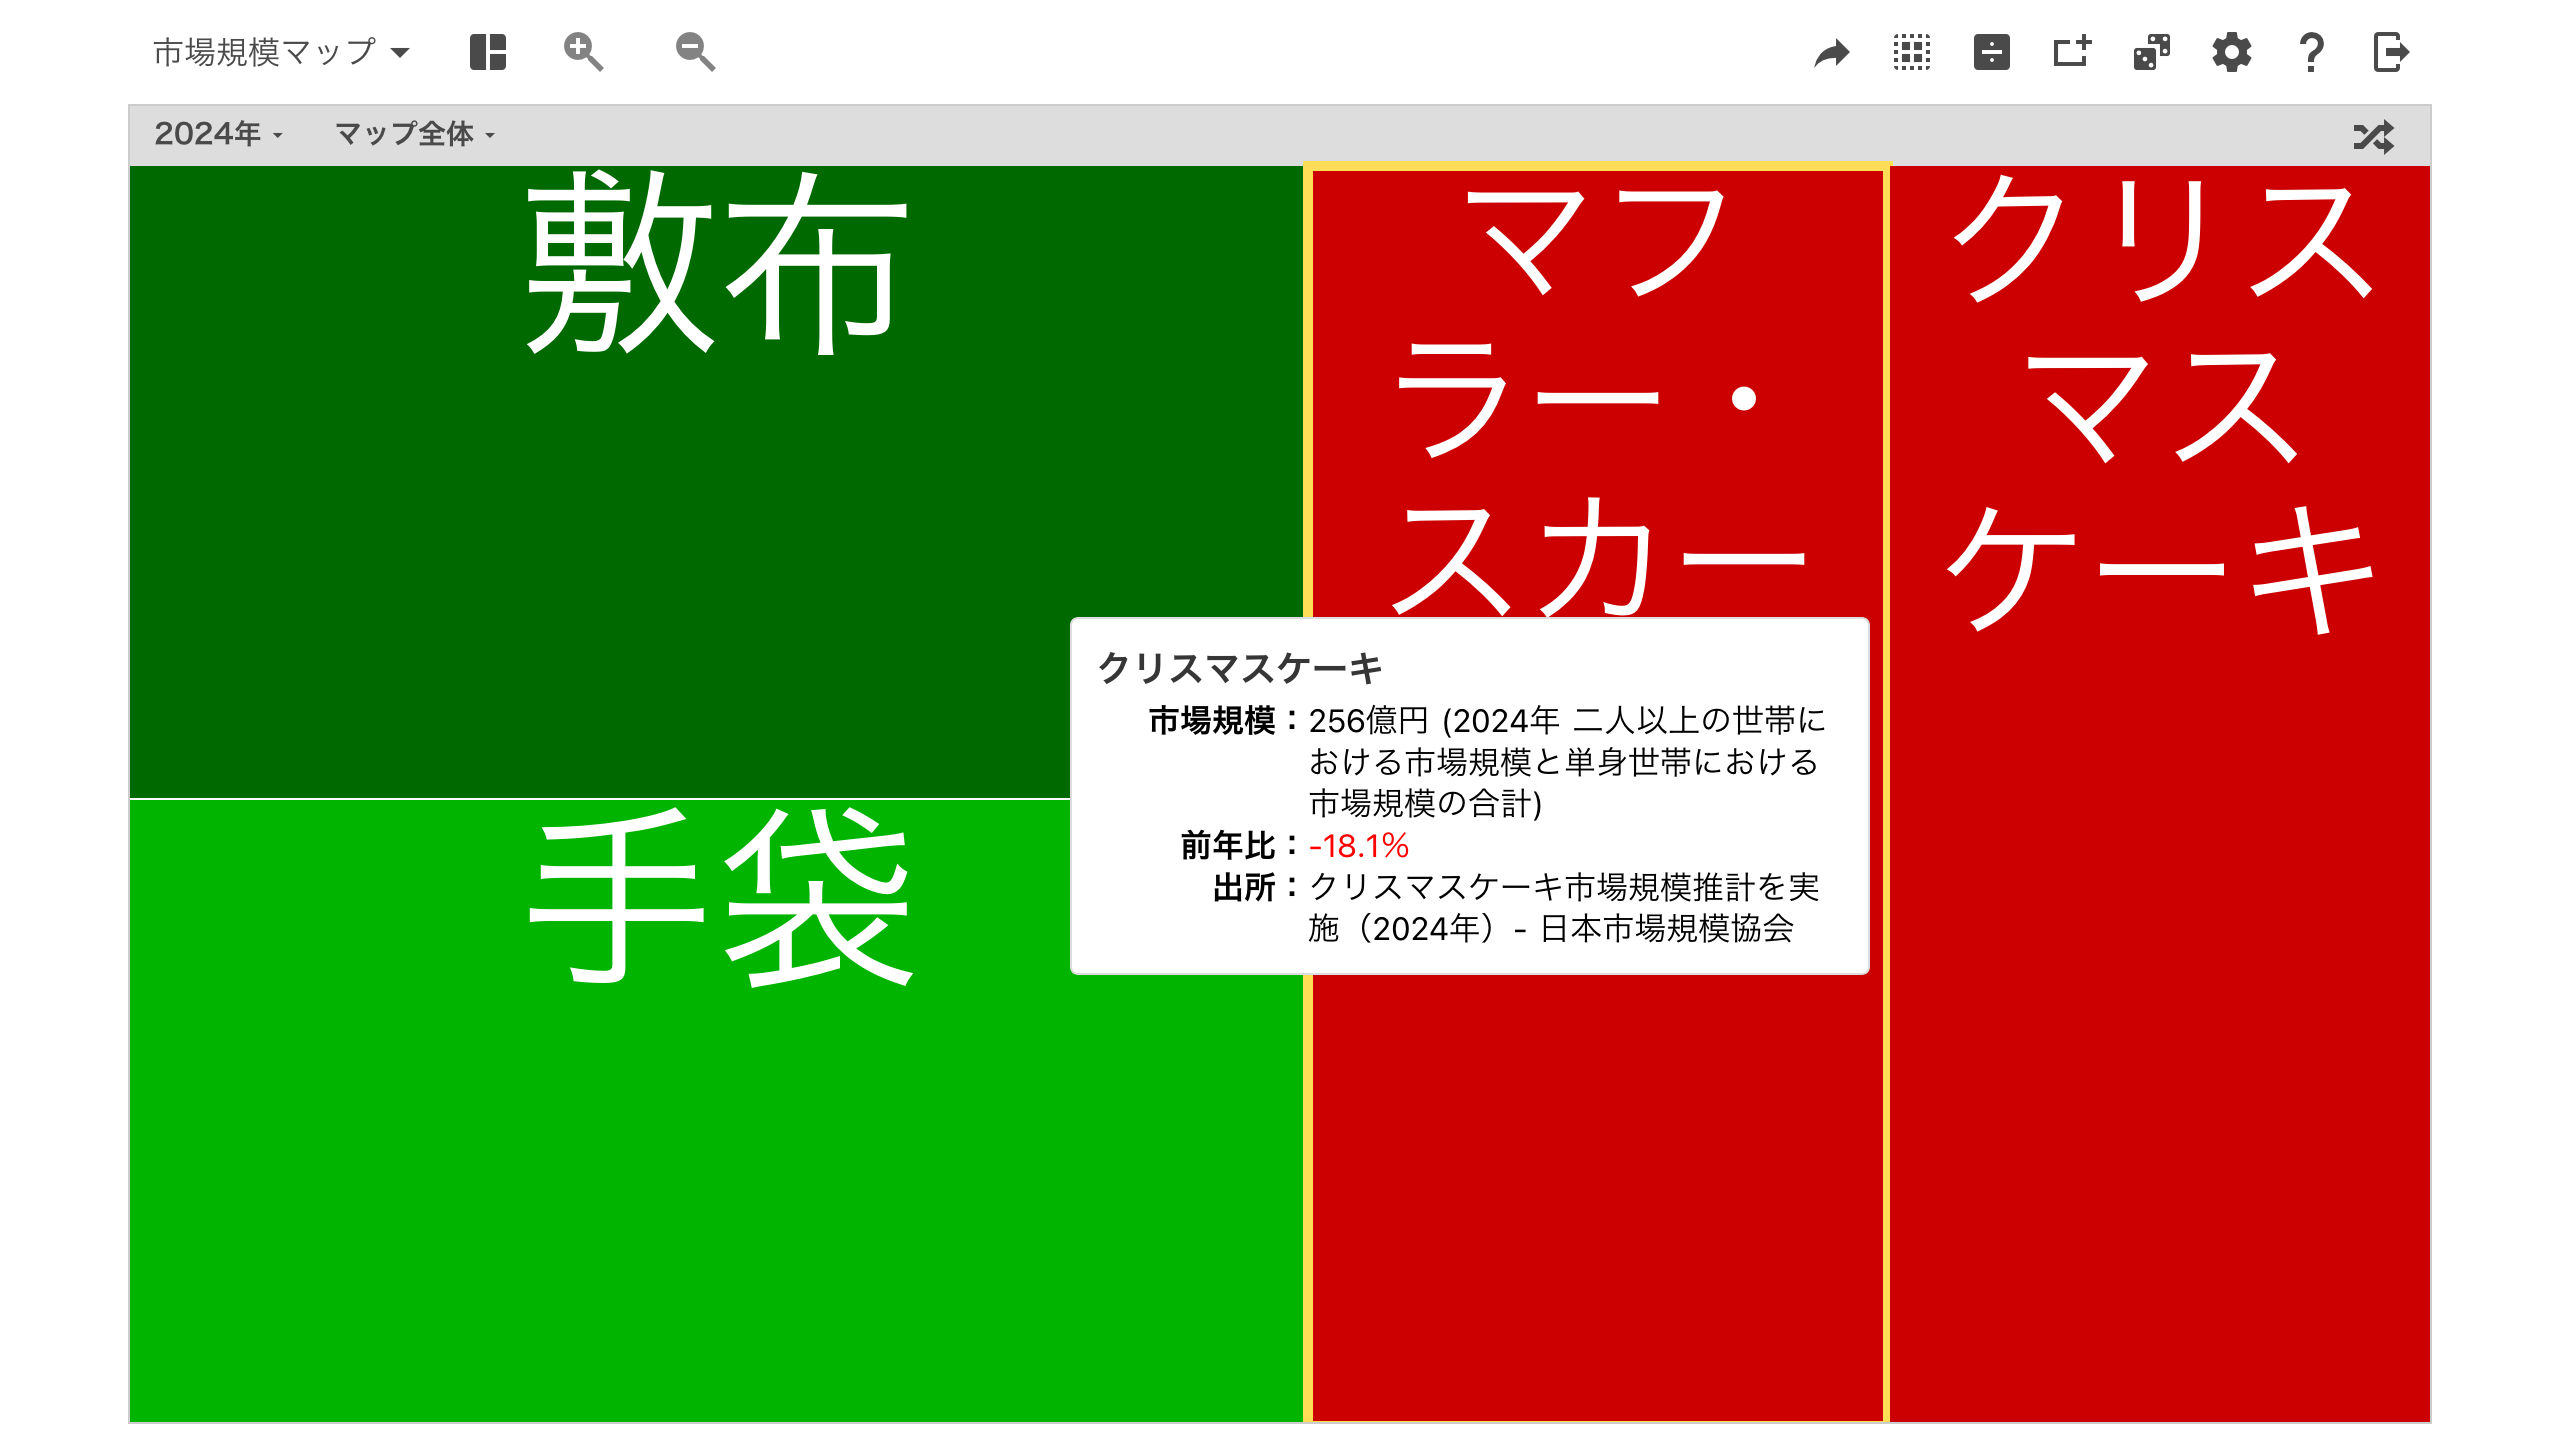
Task: Click the zoom in magnifier icon
Action: (x=583, y=52)
